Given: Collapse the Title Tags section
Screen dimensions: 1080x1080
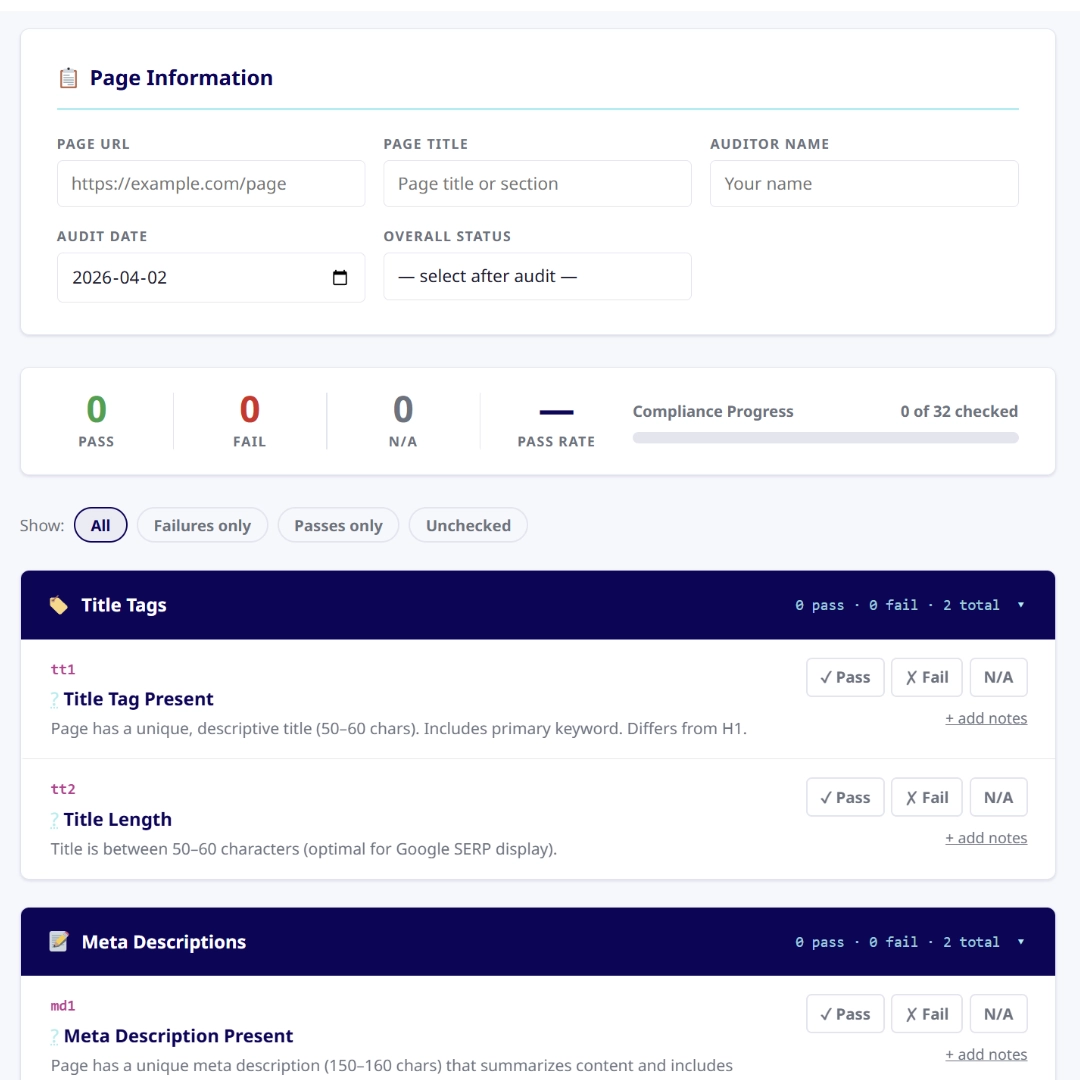Looking at the screenshot, I should tap(1020, 605).
